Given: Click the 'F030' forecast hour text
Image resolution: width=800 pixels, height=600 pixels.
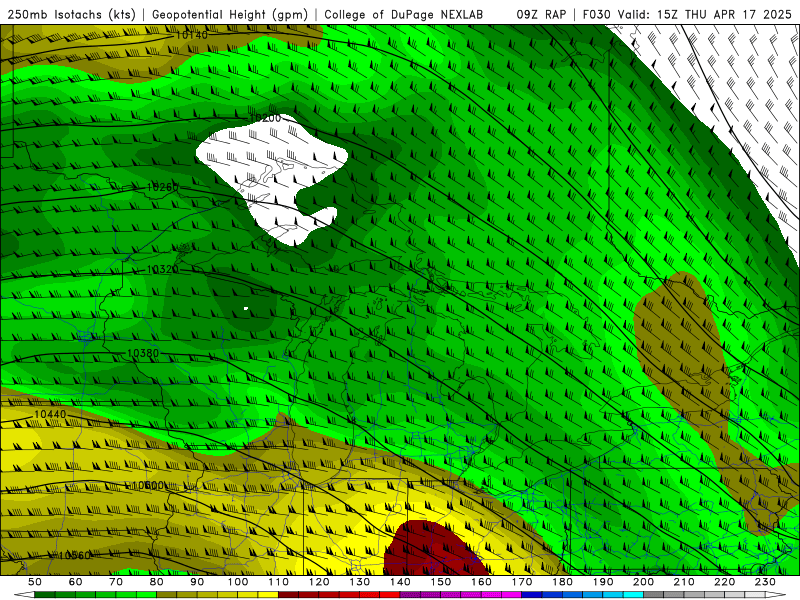Looking at the screenshot, I should [596, 14].
